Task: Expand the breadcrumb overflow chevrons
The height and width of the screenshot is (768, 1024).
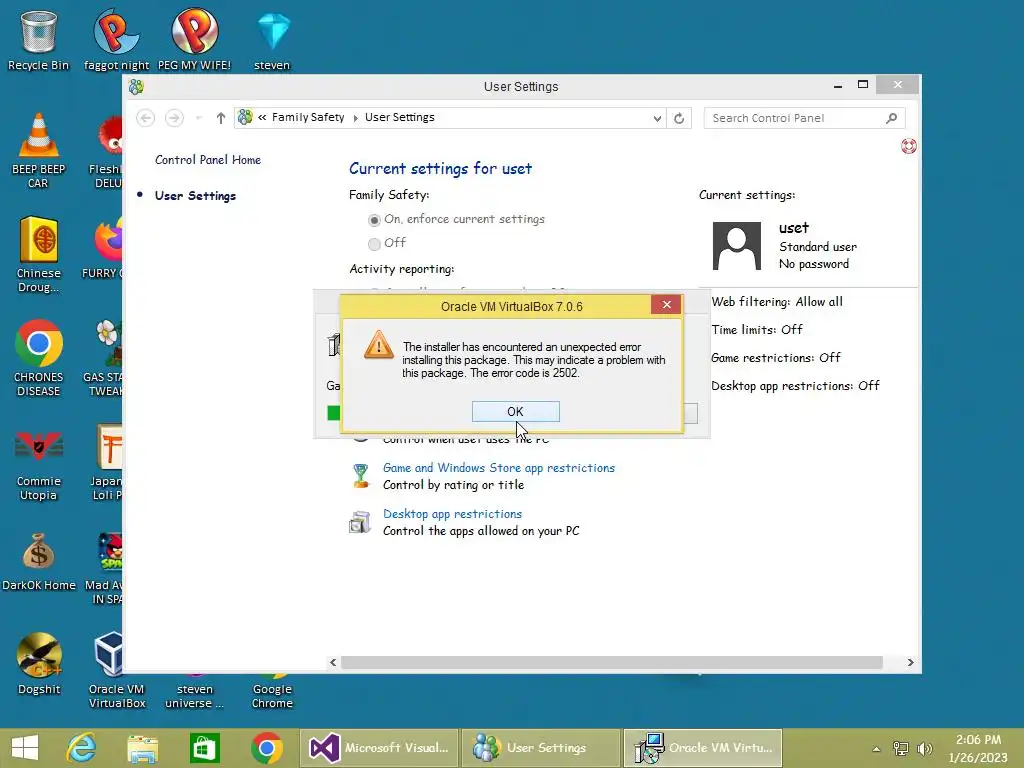Action: (262, 118)
